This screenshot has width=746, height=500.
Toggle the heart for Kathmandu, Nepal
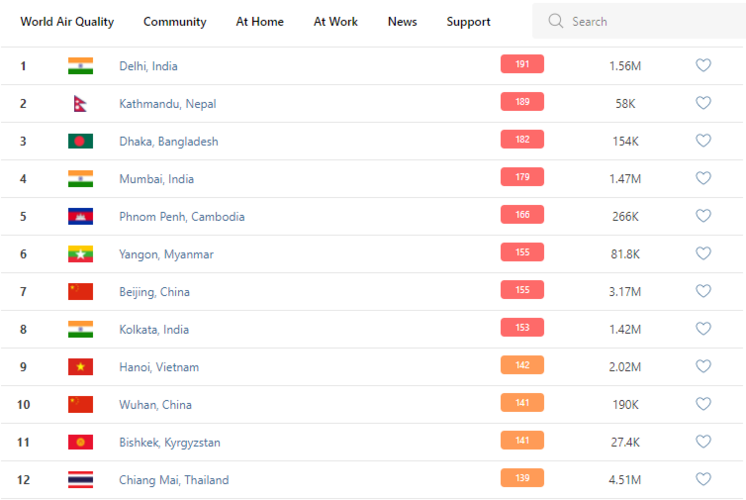[x=703, y=103]
